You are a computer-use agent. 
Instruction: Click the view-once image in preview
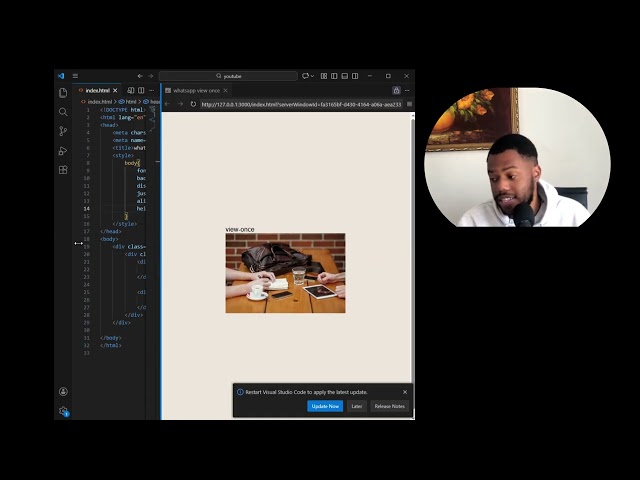coord(285,273)
